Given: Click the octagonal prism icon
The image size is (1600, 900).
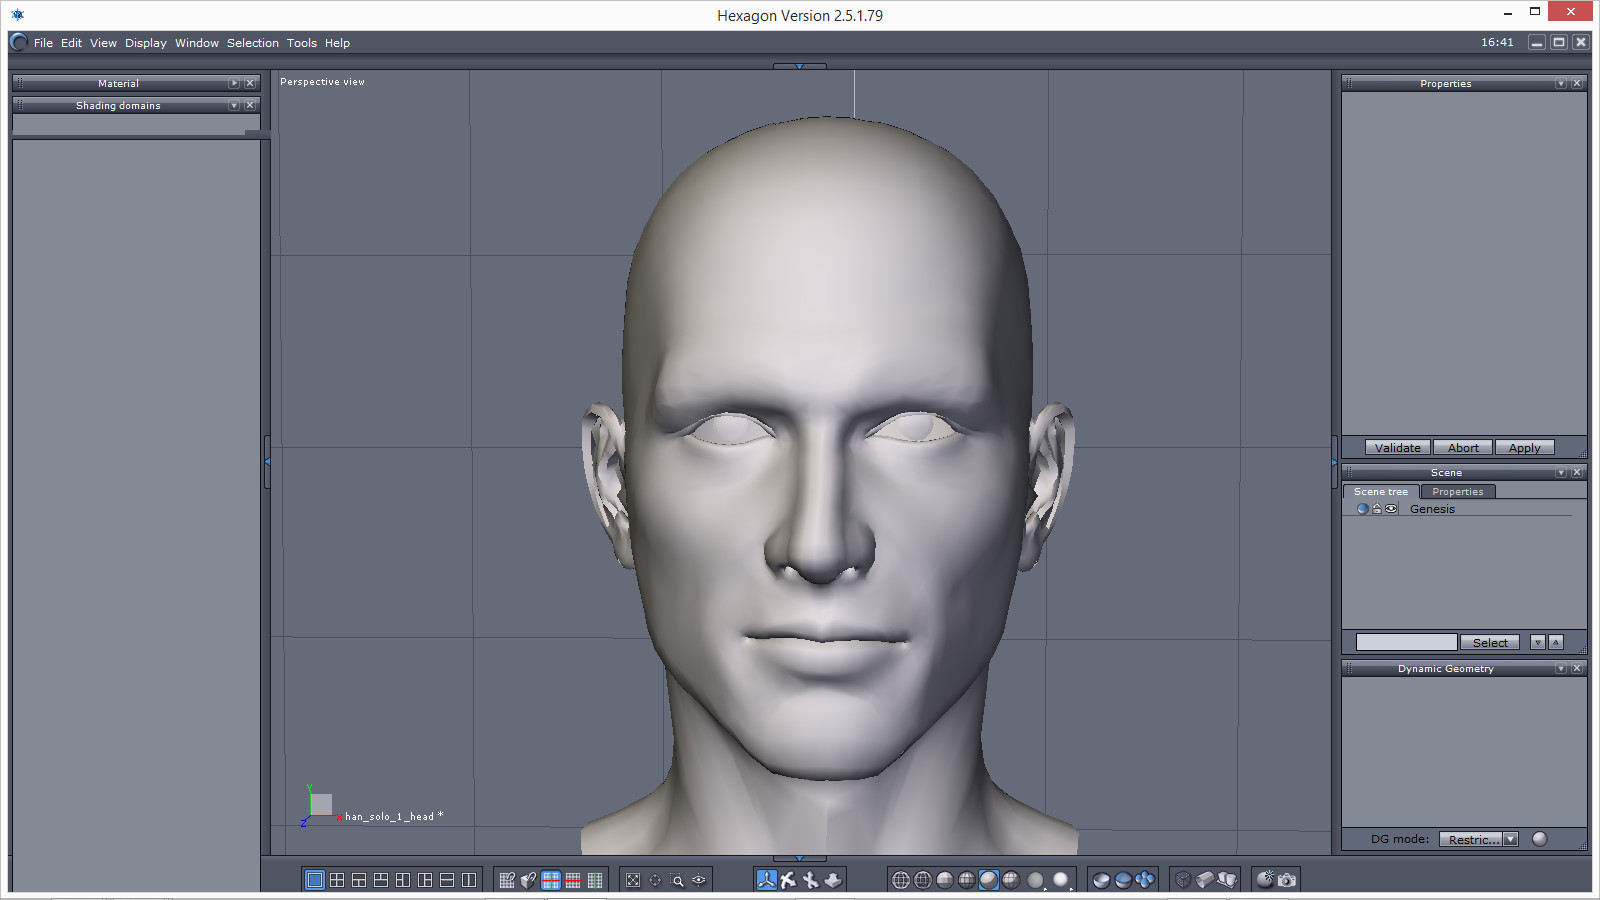Looking at the screenshot, I should (x=1205, y=880).
